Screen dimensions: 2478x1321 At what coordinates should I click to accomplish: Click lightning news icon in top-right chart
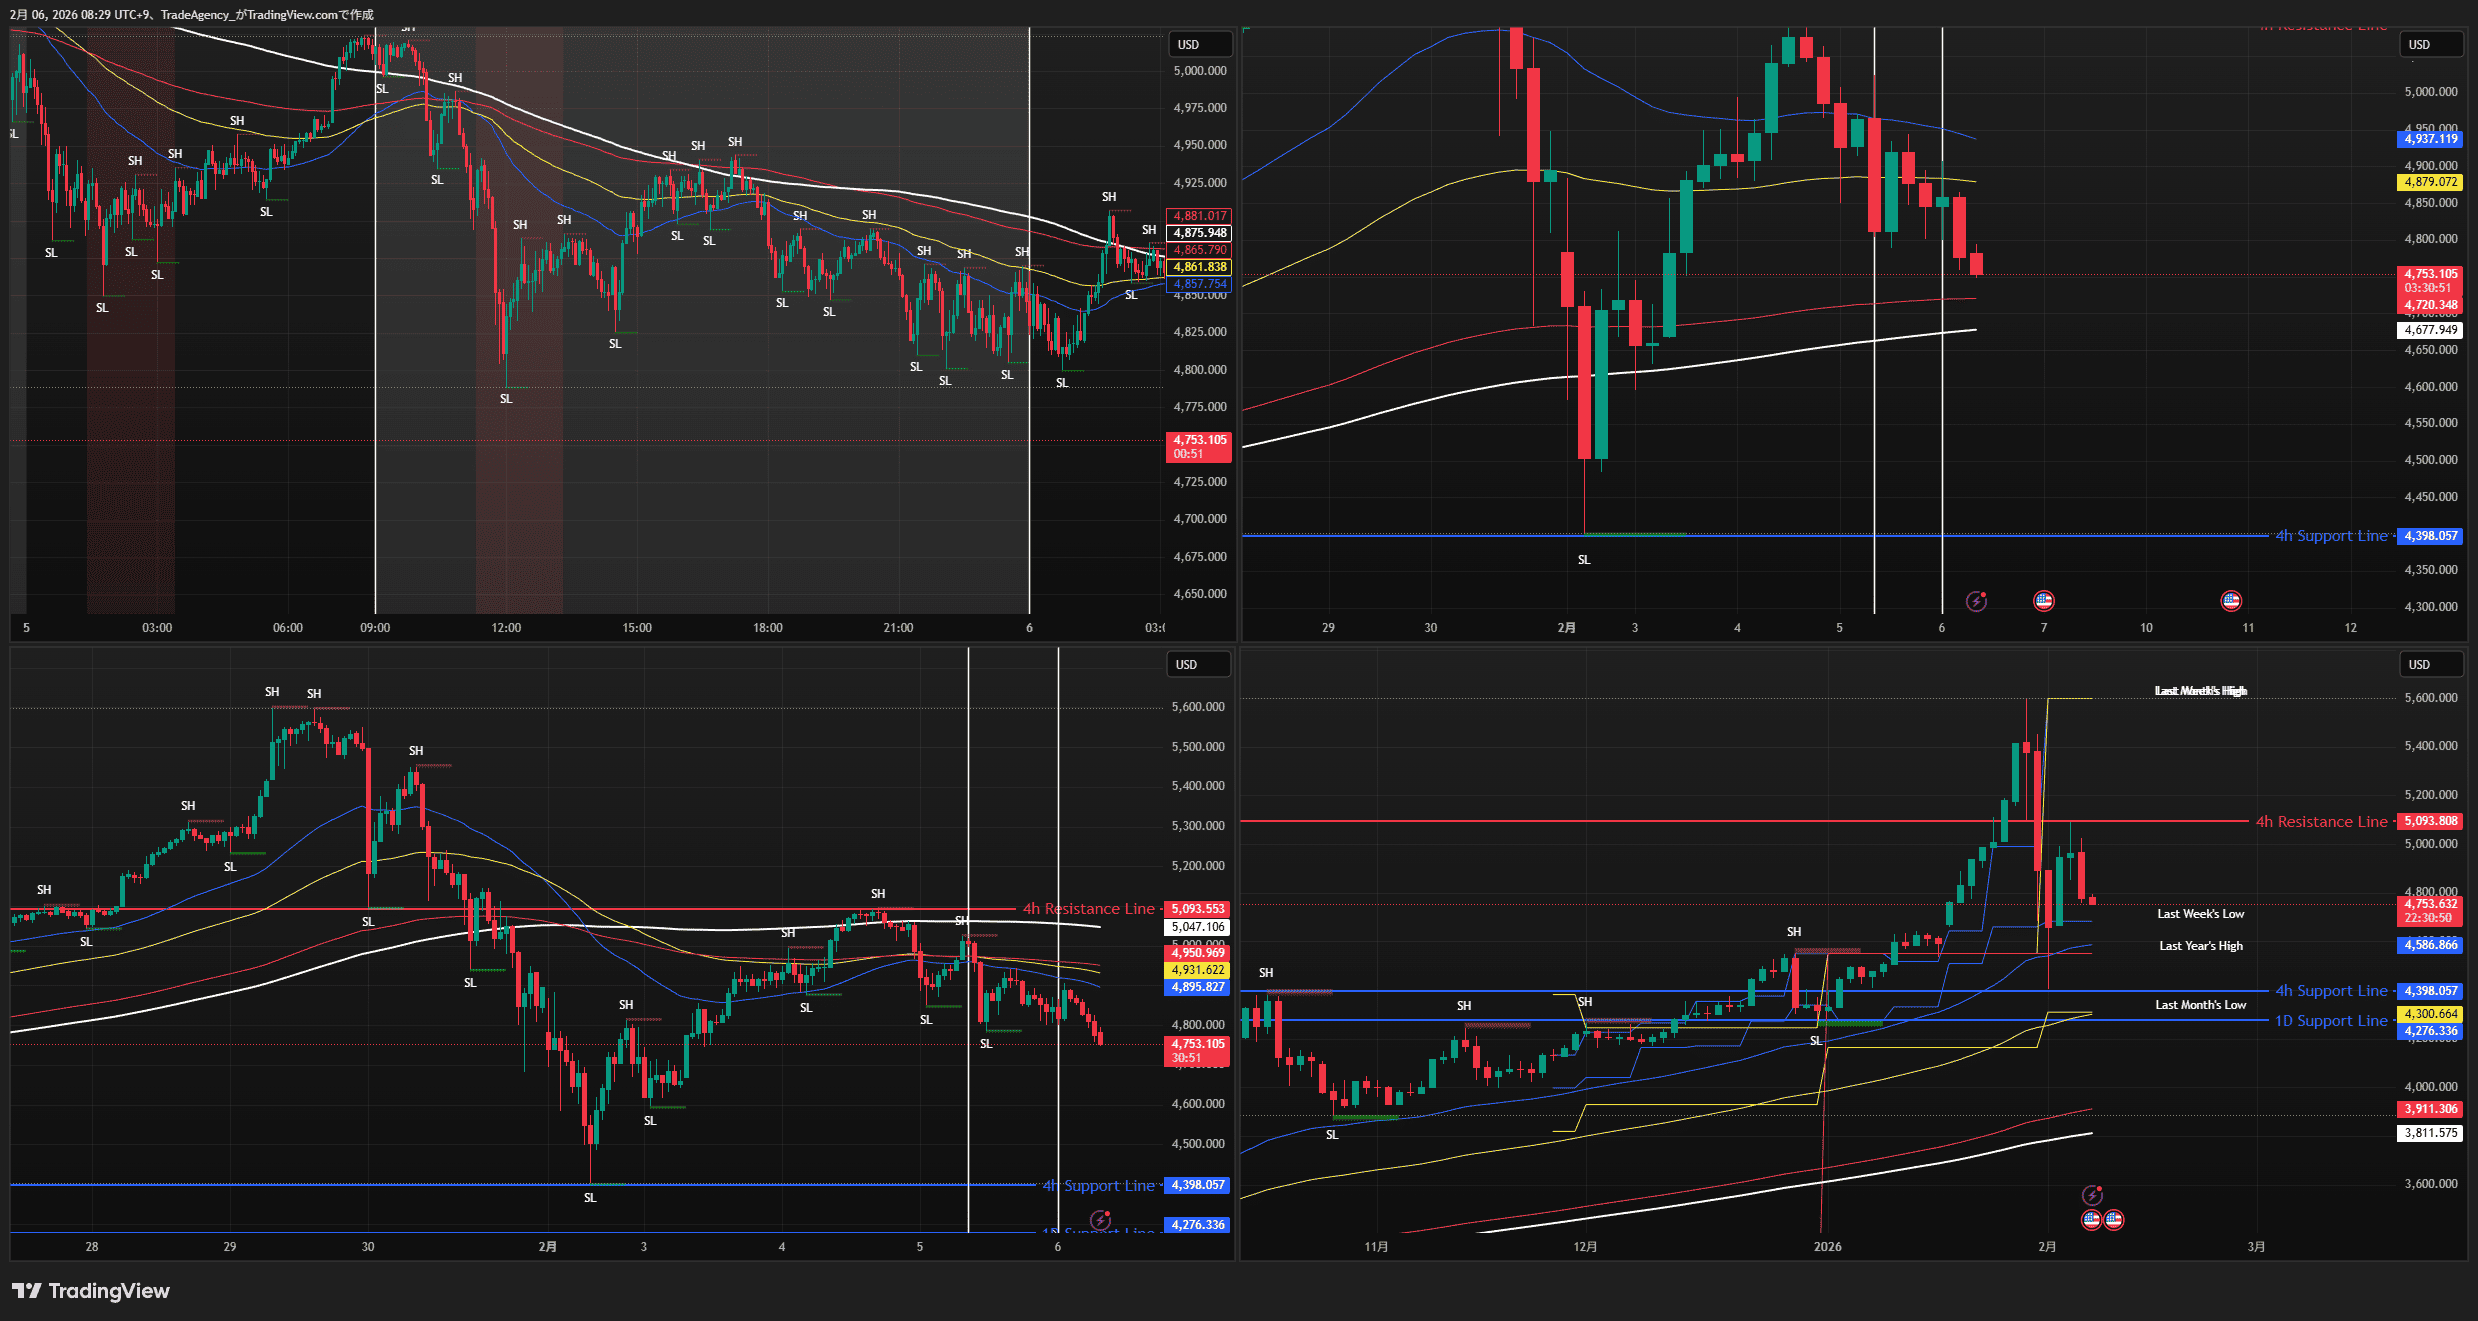[x=1976, y=601]
